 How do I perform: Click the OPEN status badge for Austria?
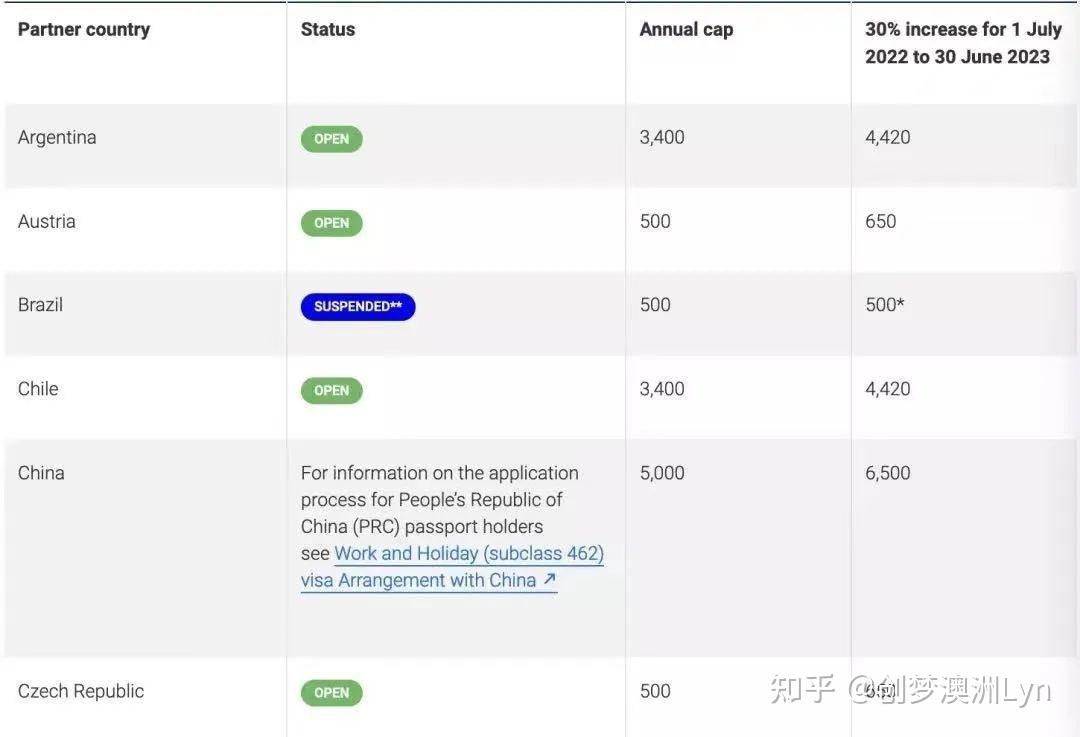pyautogui.click(x=331, y=223)
